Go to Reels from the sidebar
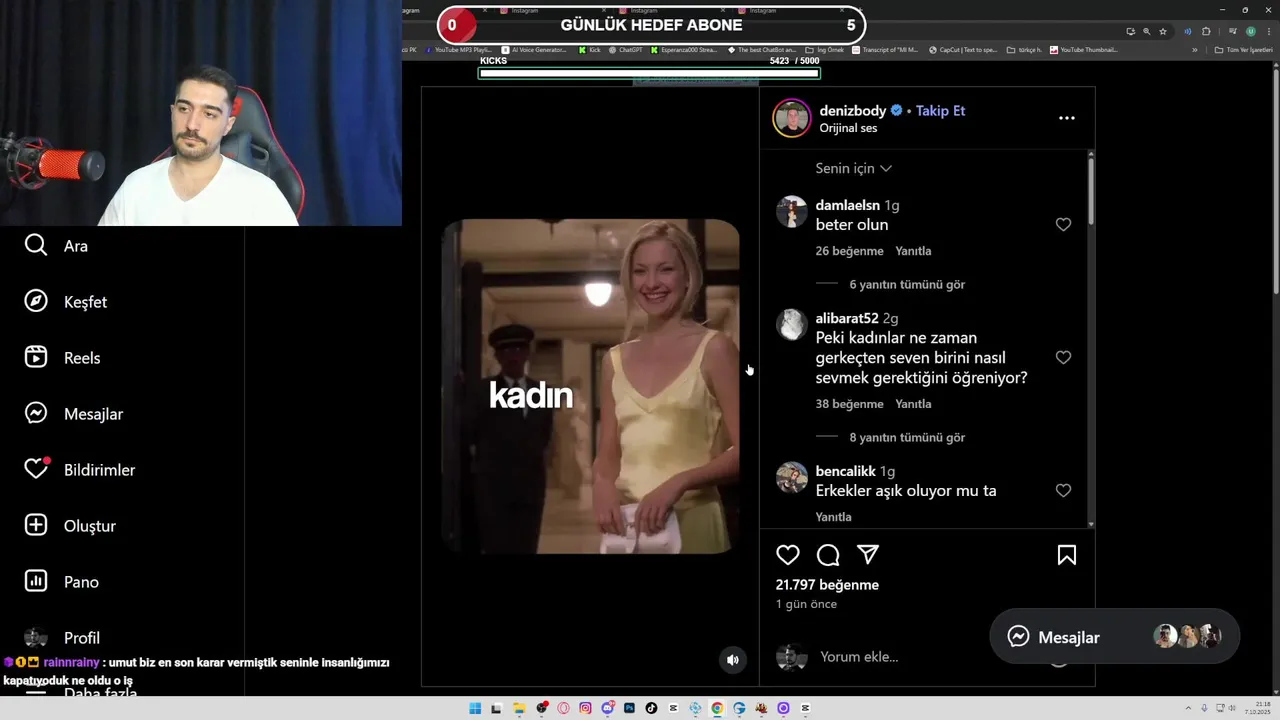The width and height of the screenshot is (1280, 720). click(62, 358)
